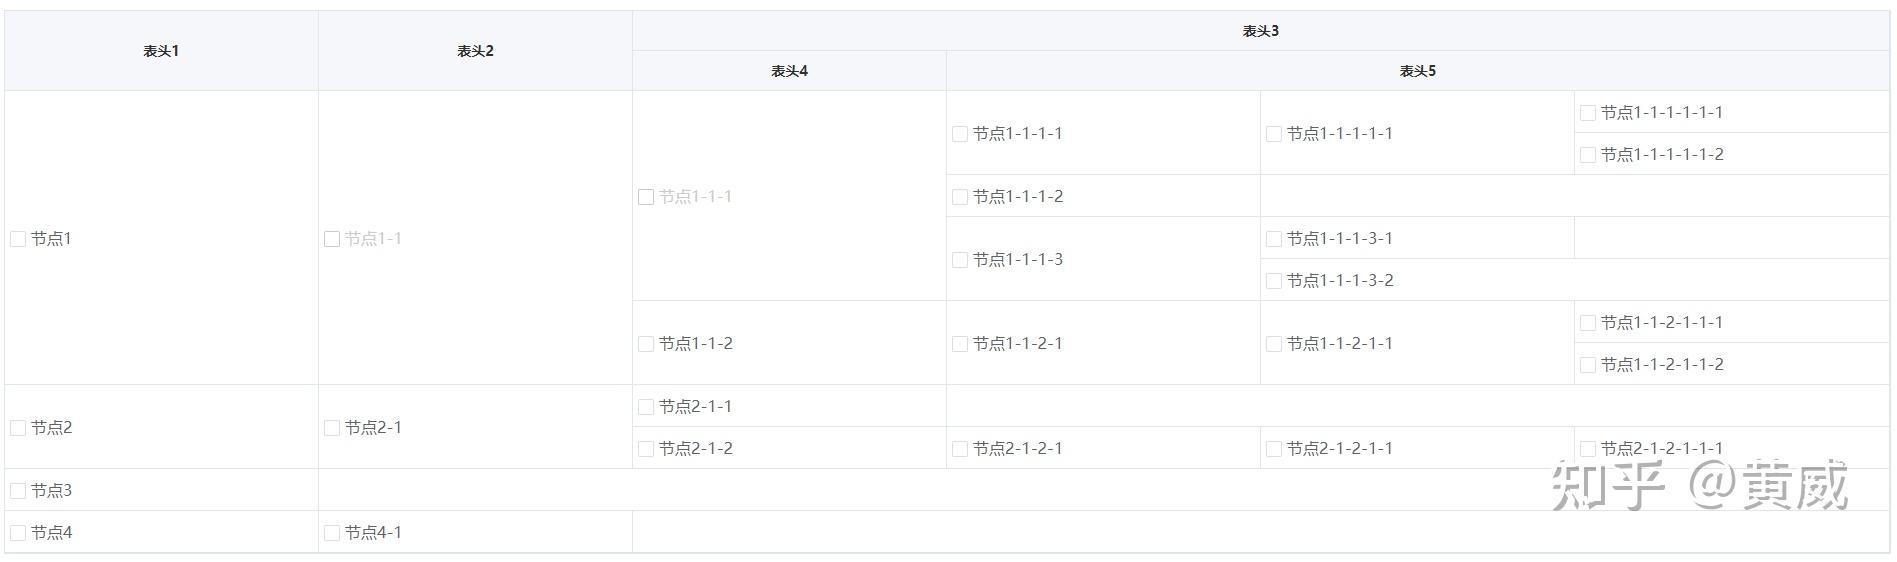The image size is (1897, 562).
Task: Click the 表头5 column header
Action: (1417, 71)
